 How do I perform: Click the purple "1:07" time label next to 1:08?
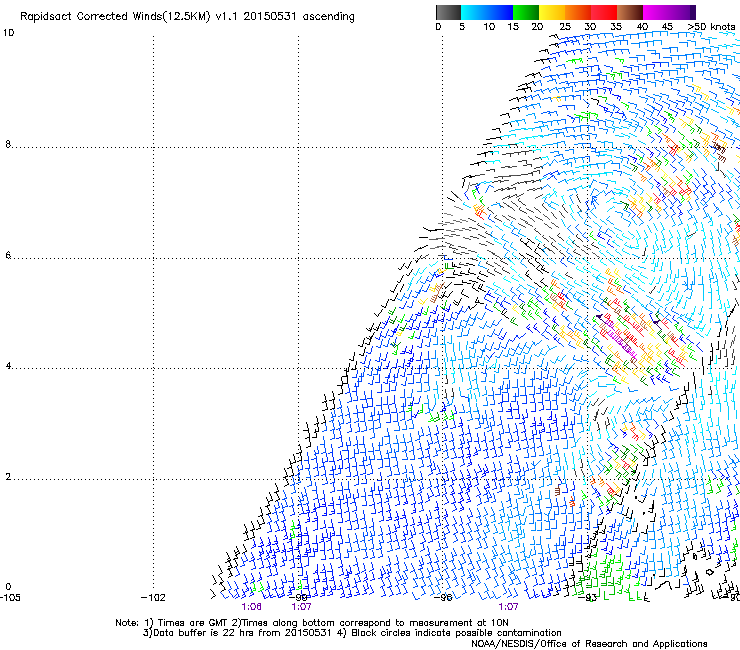(x=302, y=607)
